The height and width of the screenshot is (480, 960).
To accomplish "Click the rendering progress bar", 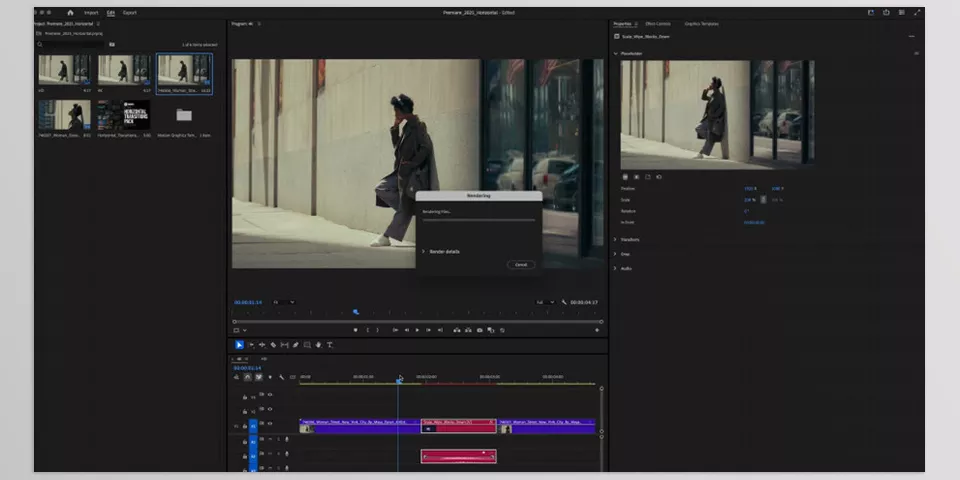I will (479, 219).
